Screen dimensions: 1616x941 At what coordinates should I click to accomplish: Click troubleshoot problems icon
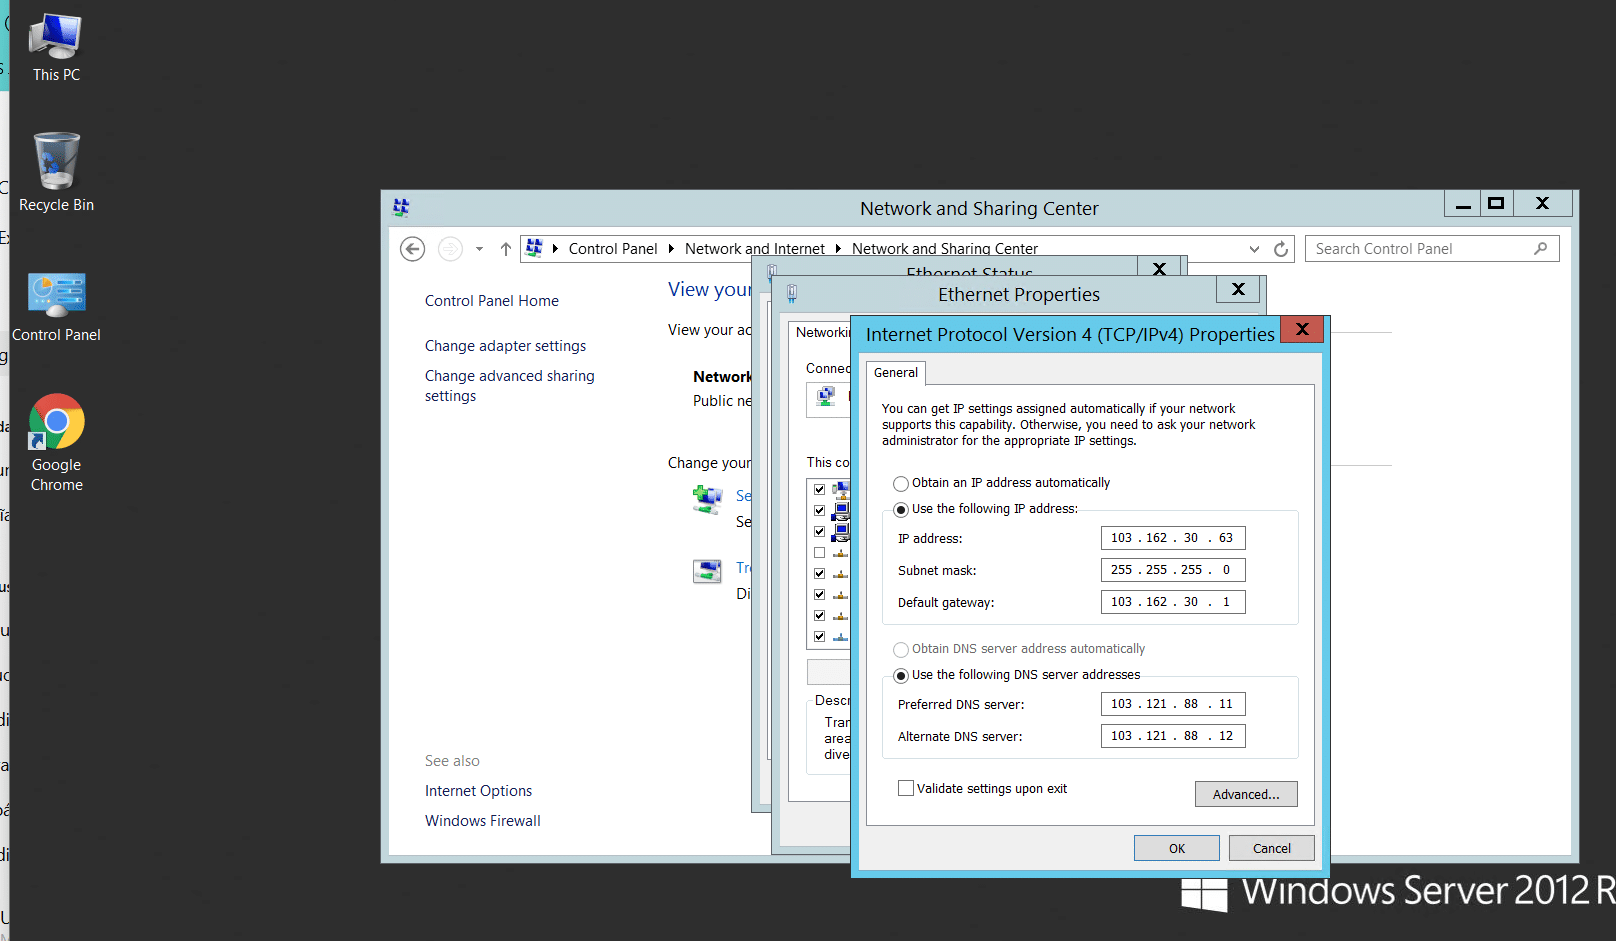pos(707,572)
